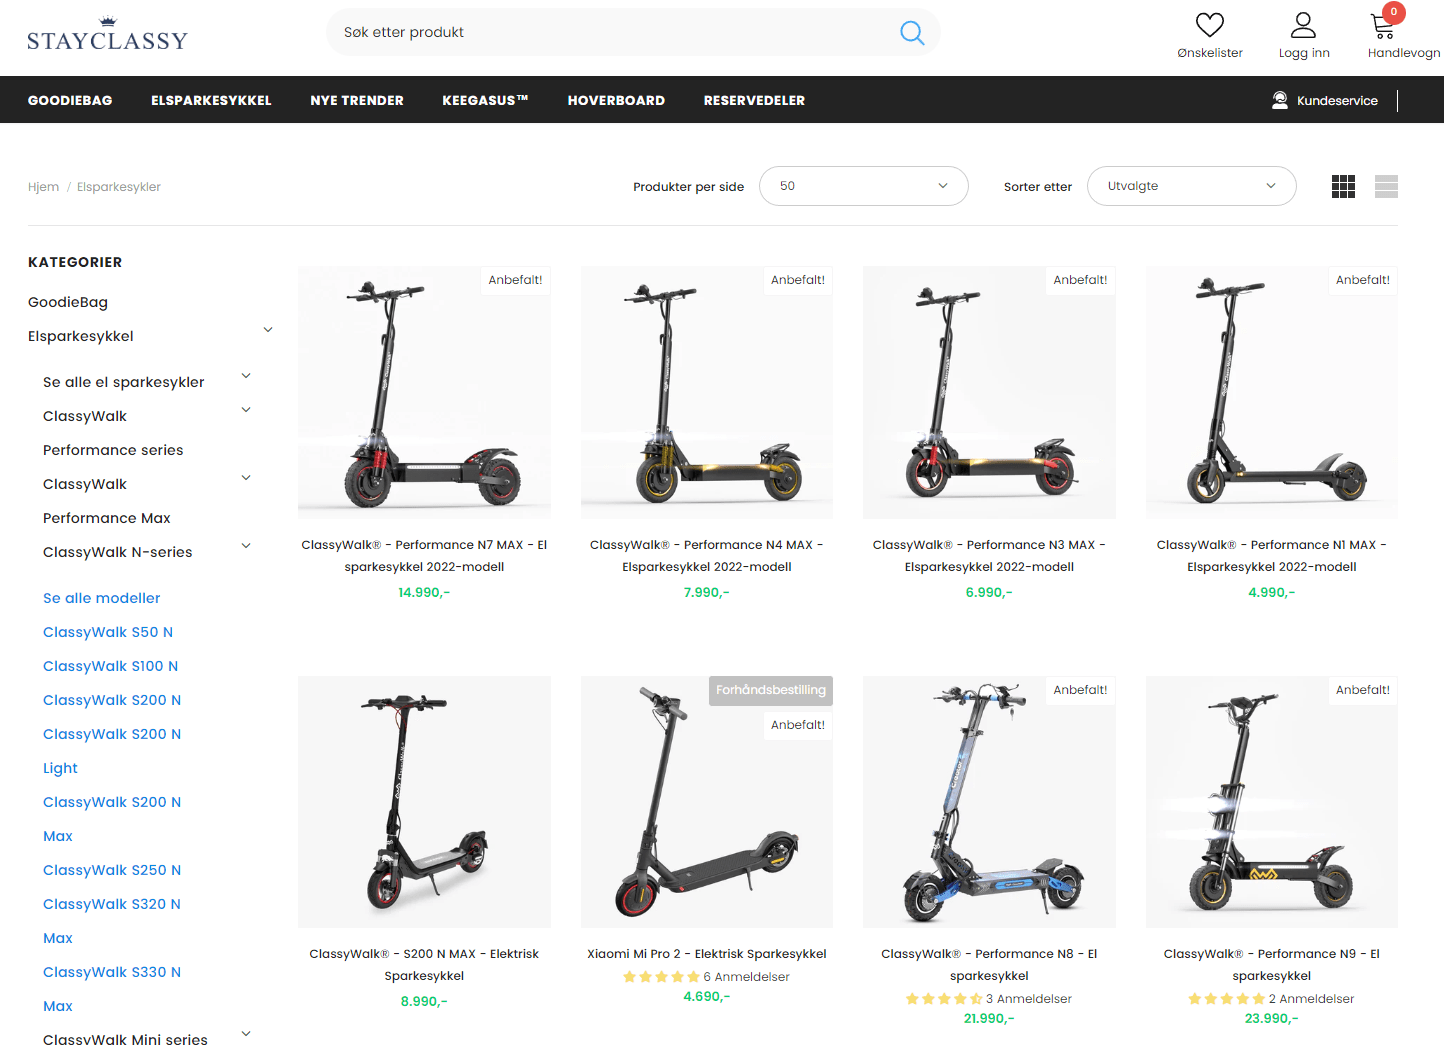
Task: Click the product search input field
Action: (x=610, y=32)
